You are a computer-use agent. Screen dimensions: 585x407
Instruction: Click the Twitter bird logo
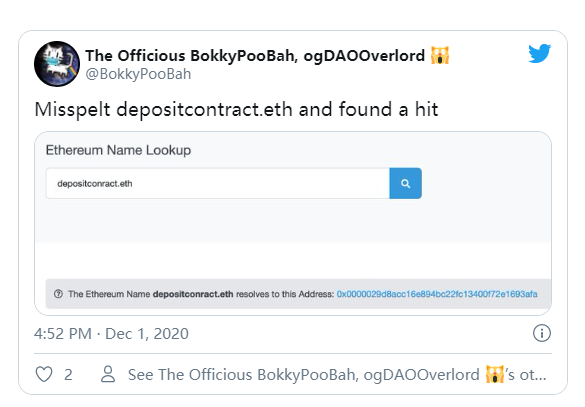[539, 53]
